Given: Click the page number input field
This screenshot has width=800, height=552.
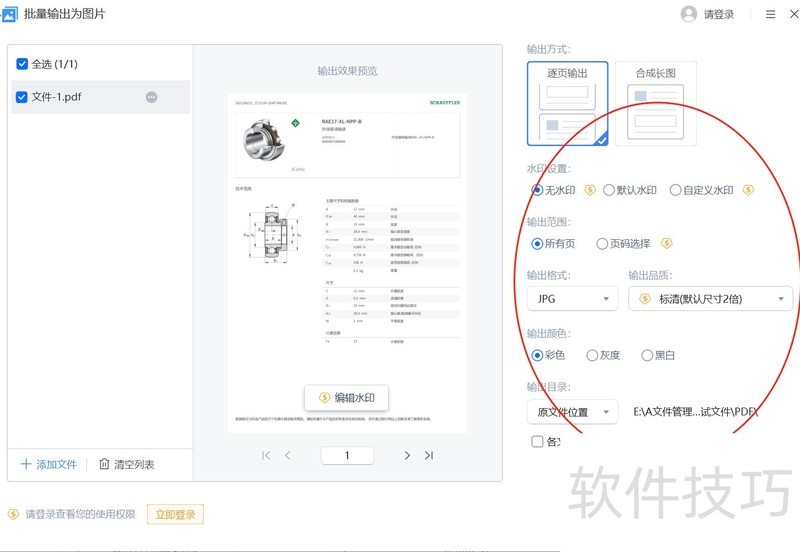Looking at the screenshot, I should (347, 455).
